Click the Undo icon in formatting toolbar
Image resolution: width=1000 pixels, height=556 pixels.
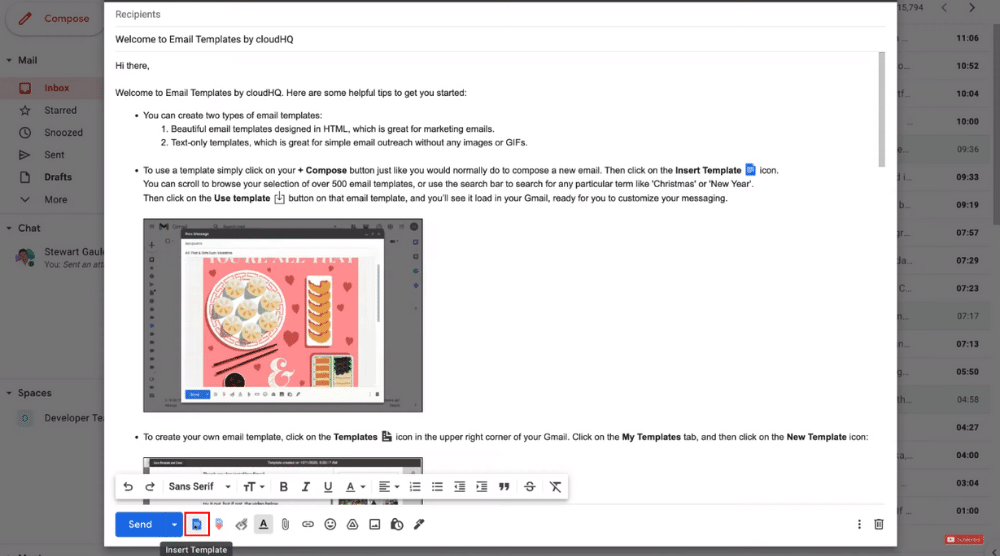point(128,486)
